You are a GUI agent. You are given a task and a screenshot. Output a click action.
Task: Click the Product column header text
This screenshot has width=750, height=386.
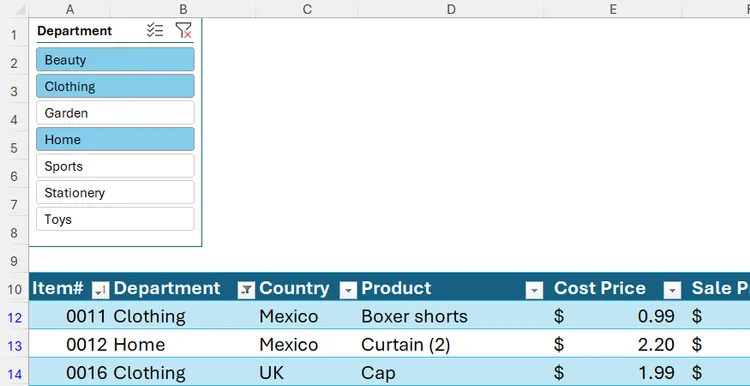click(x=396, y=288)
